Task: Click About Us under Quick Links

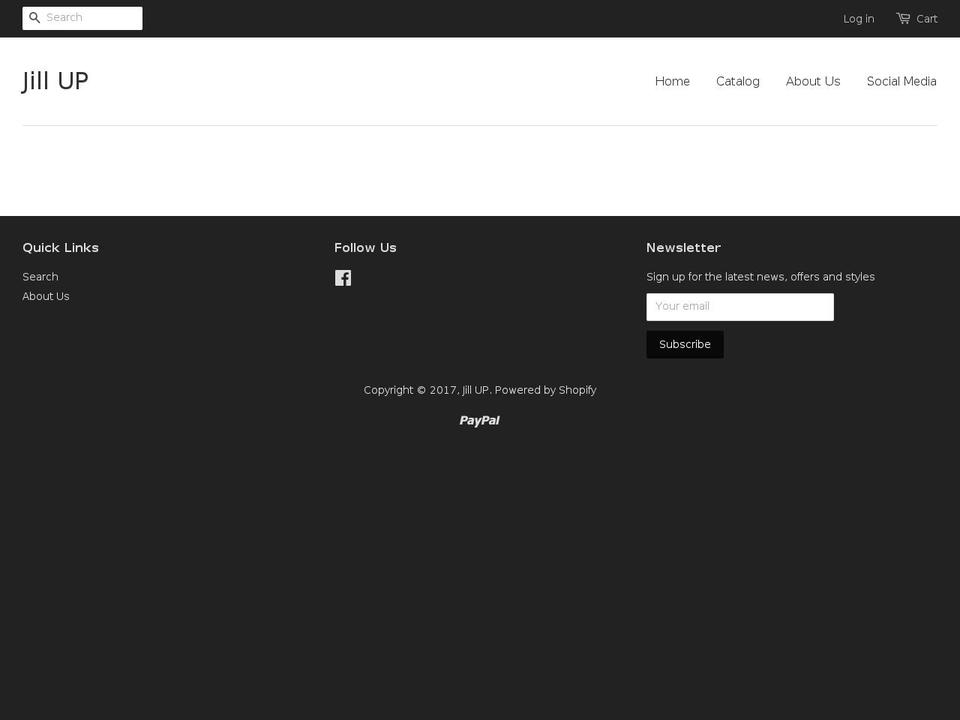Action: 46,296
